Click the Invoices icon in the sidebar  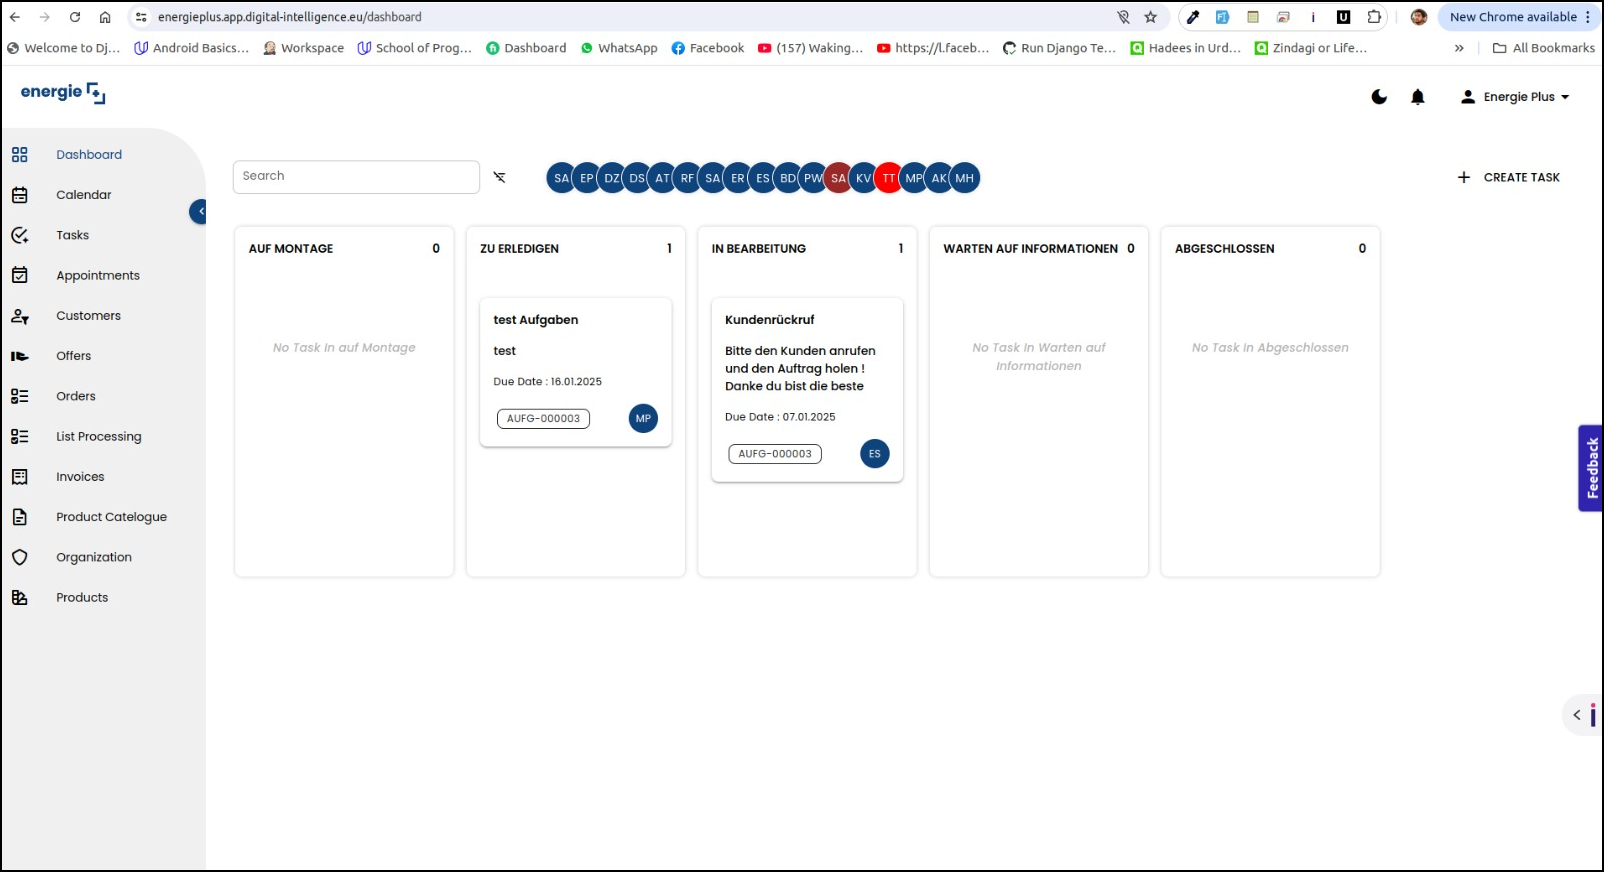tap(20, 477)
